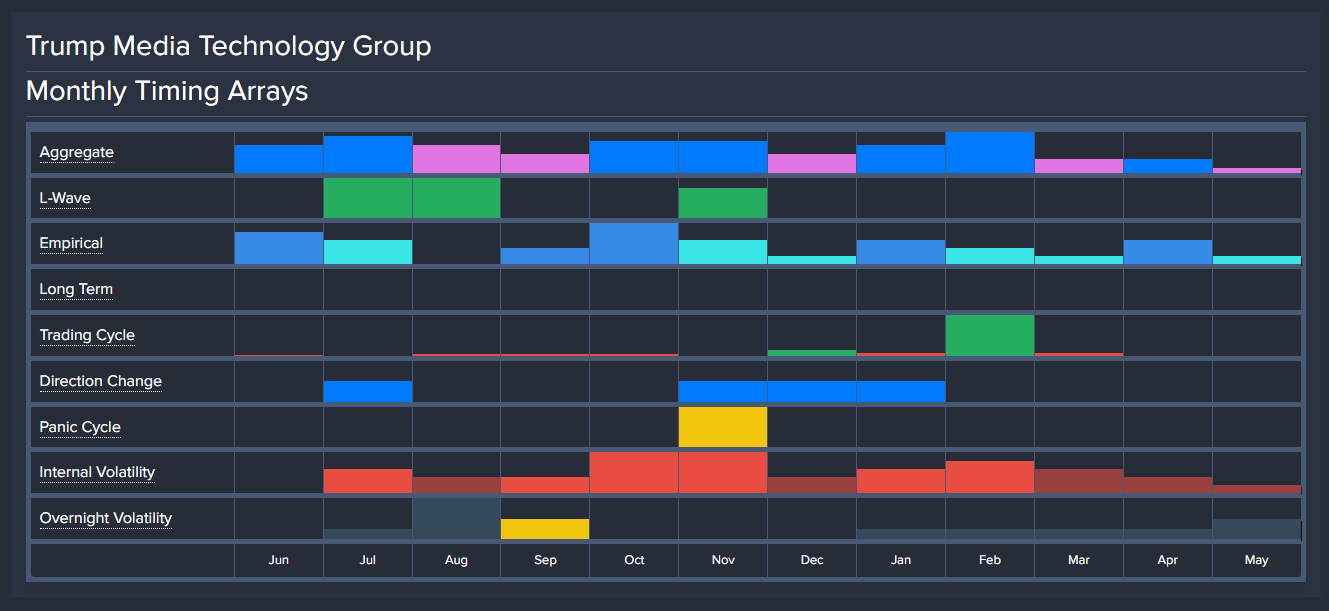Screen dimensions: 1329x611
Task: Click the Monthly Timing Arrays heading
Action: 167,91
